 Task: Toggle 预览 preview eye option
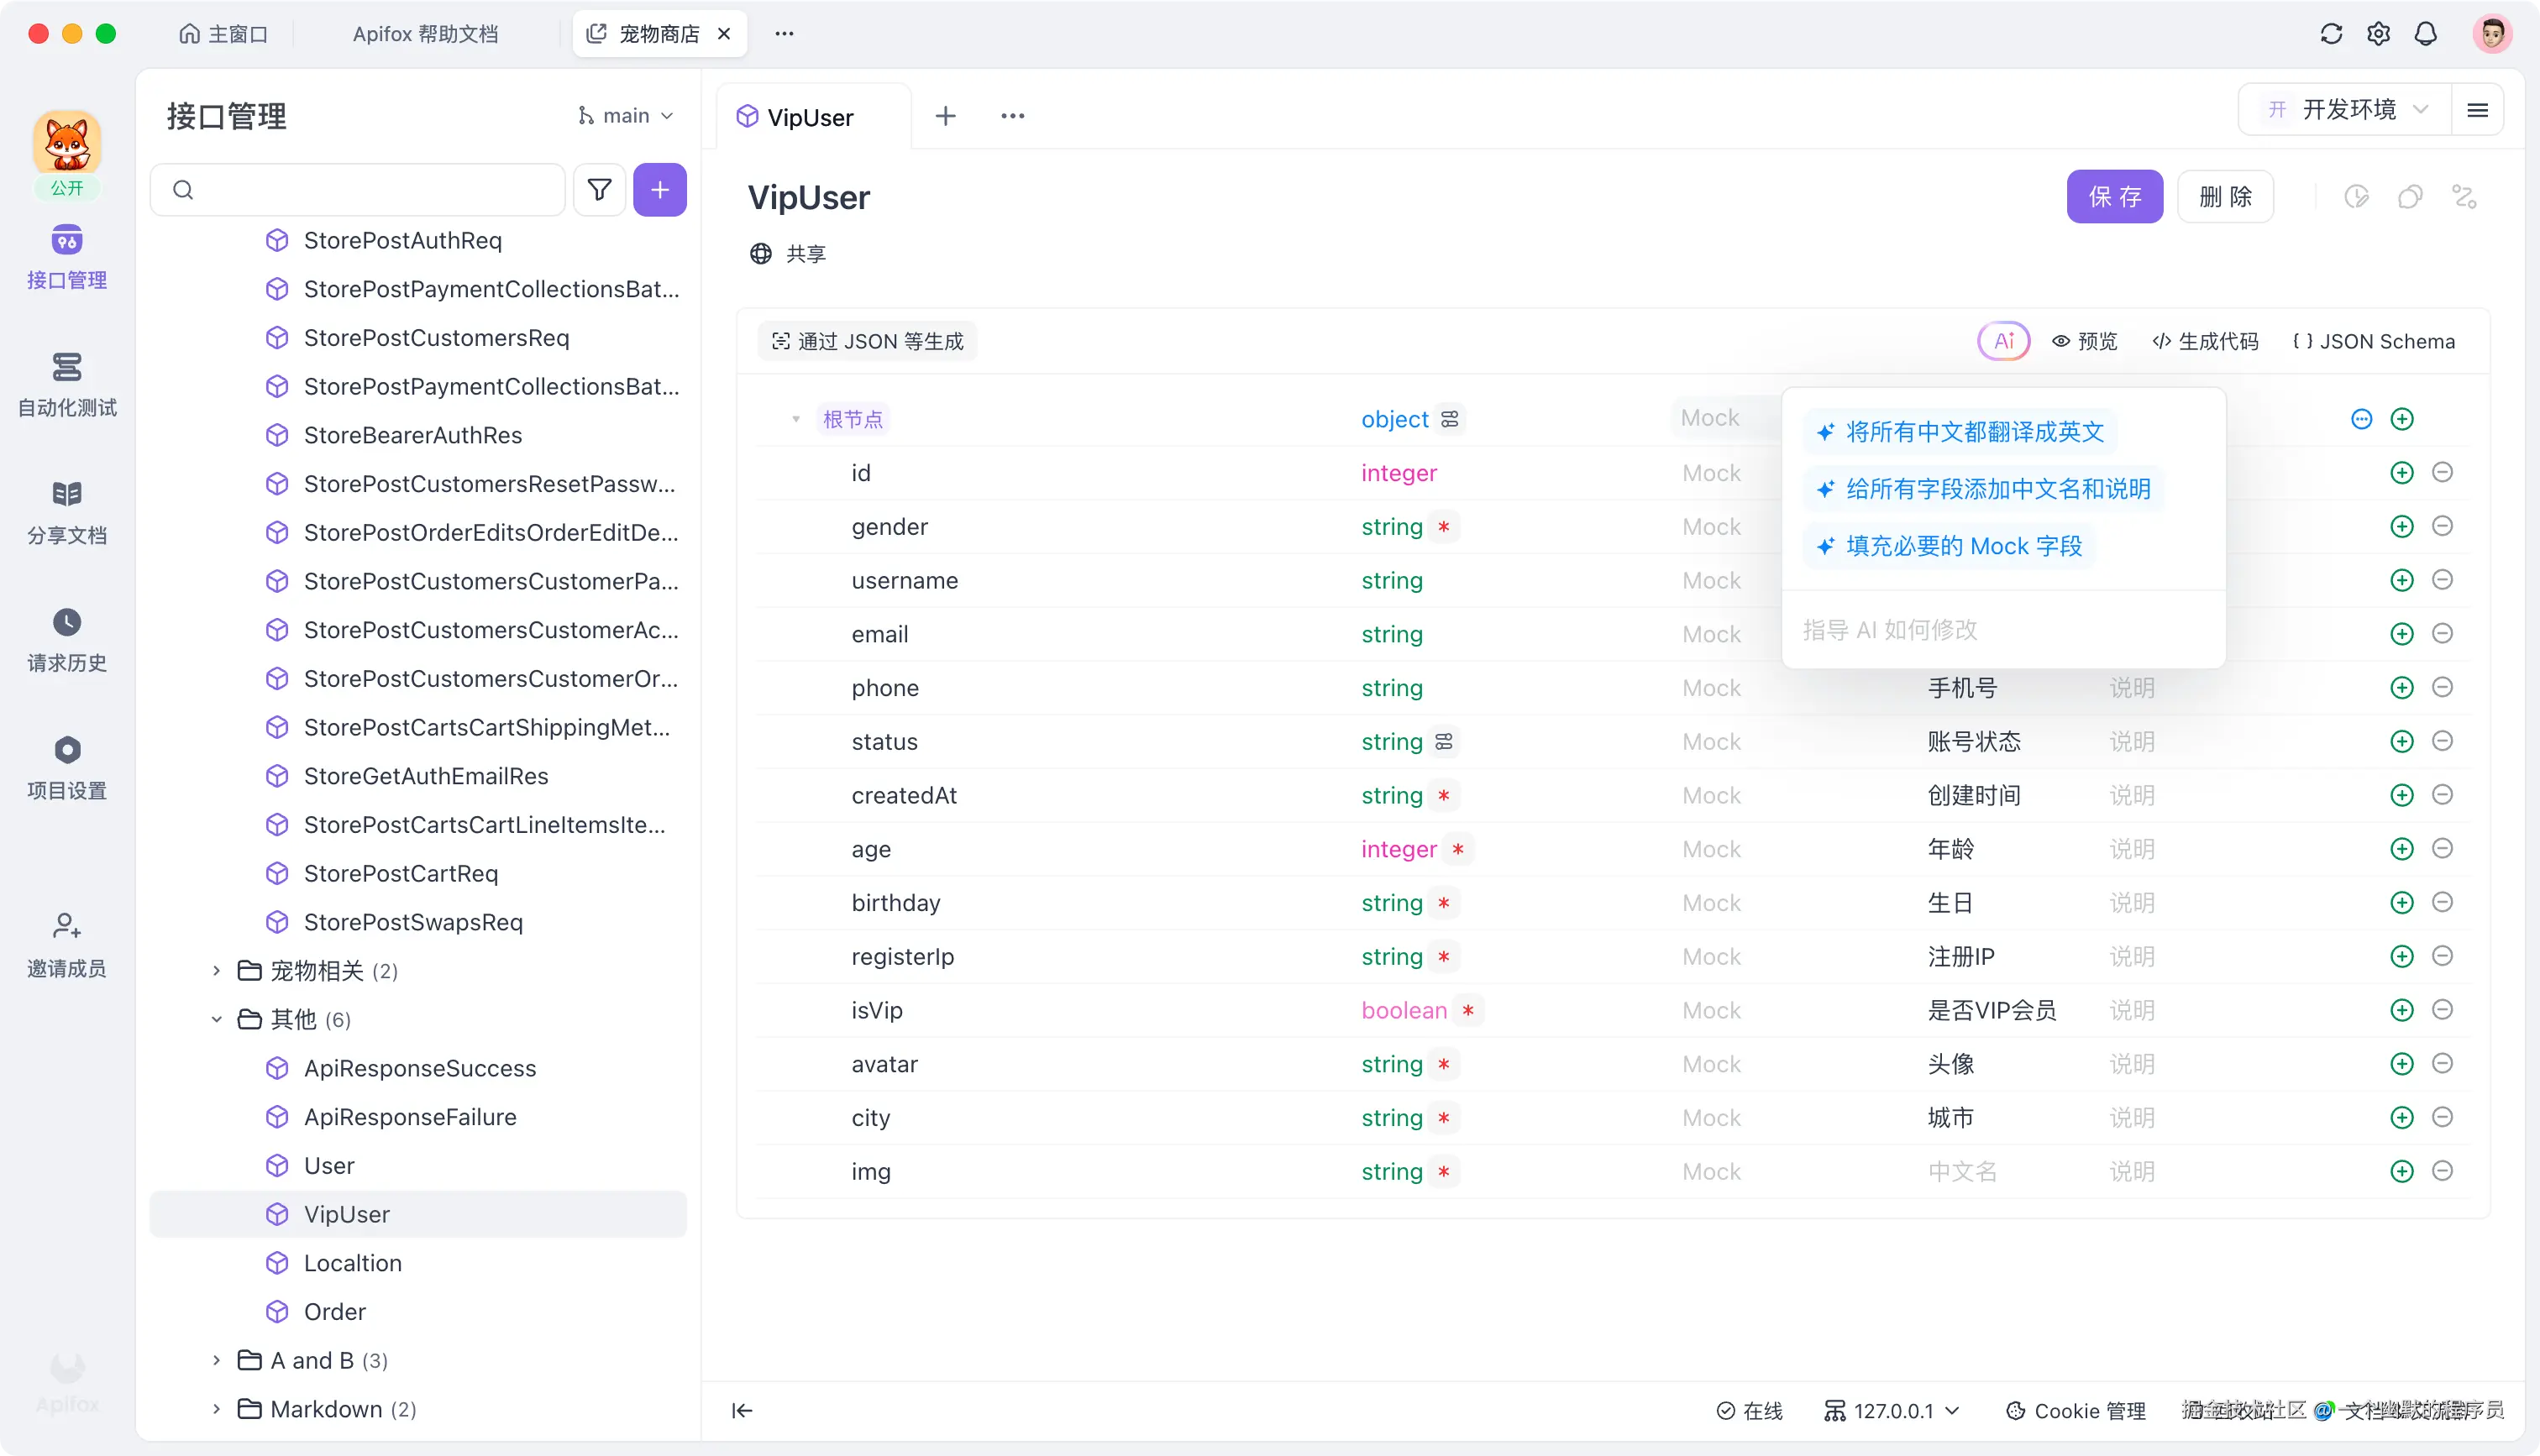2085,341
